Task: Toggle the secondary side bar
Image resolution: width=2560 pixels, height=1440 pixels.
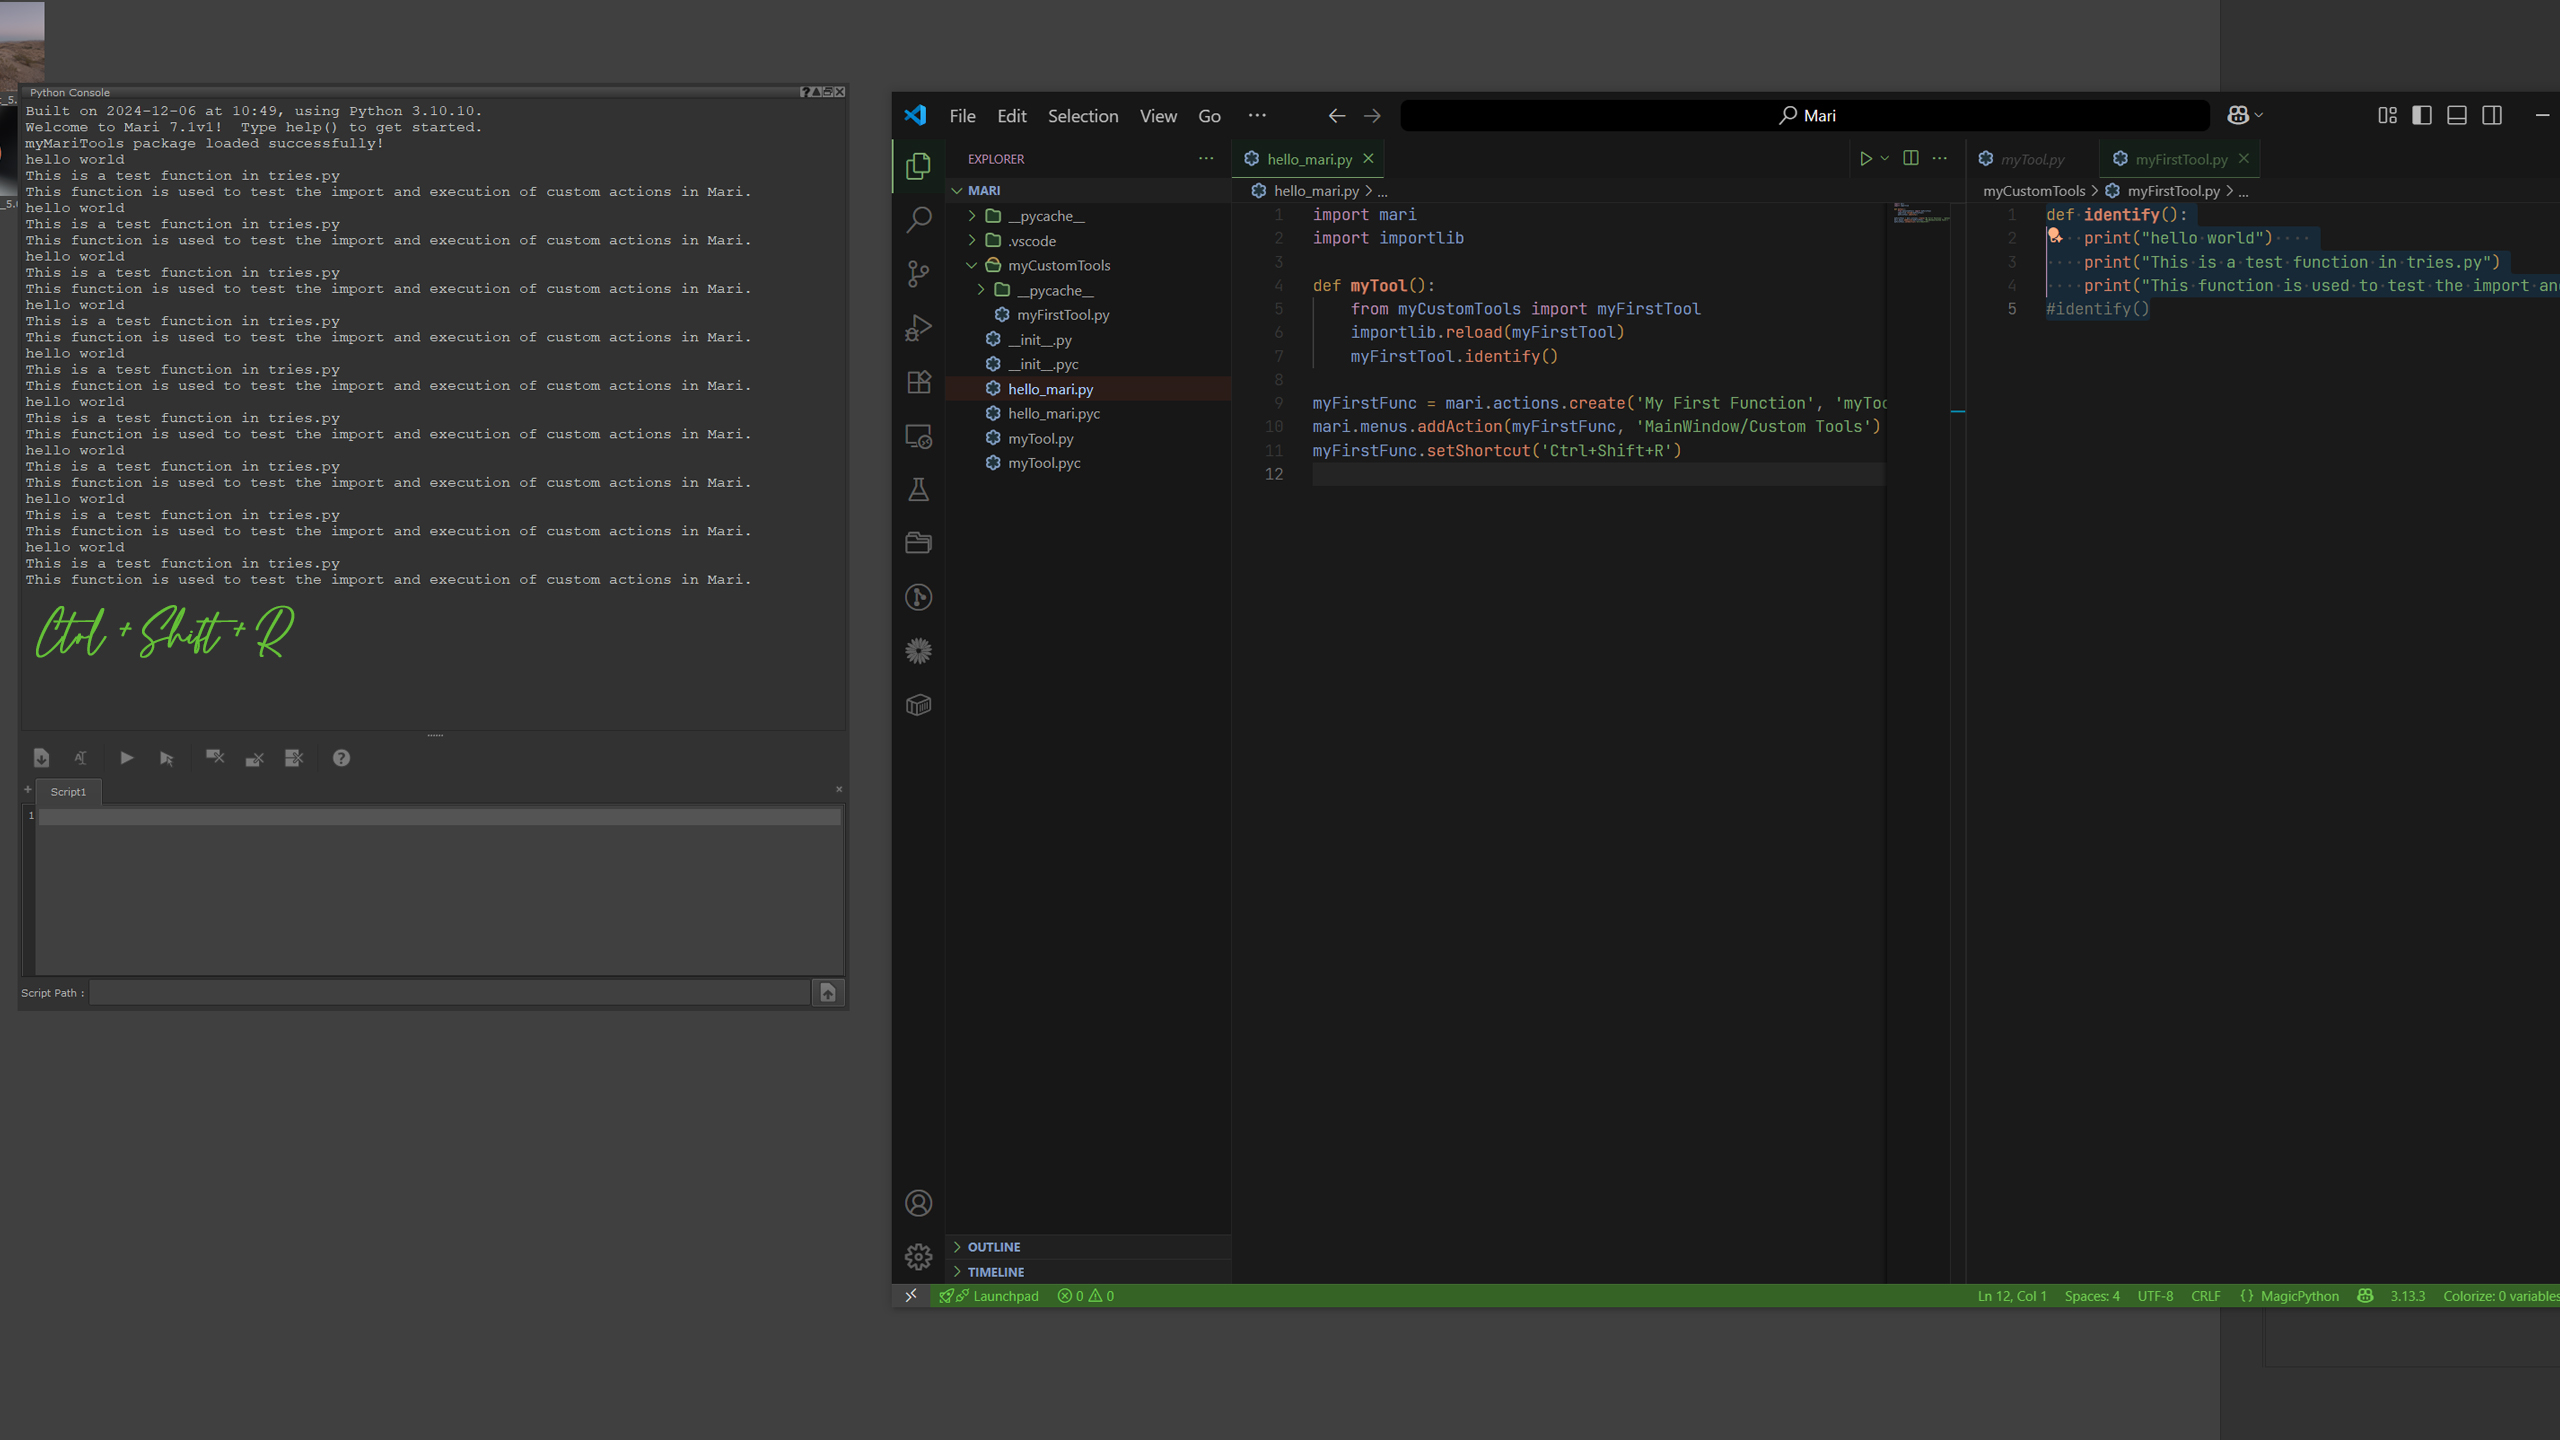Action: (x=2491, y=116)
